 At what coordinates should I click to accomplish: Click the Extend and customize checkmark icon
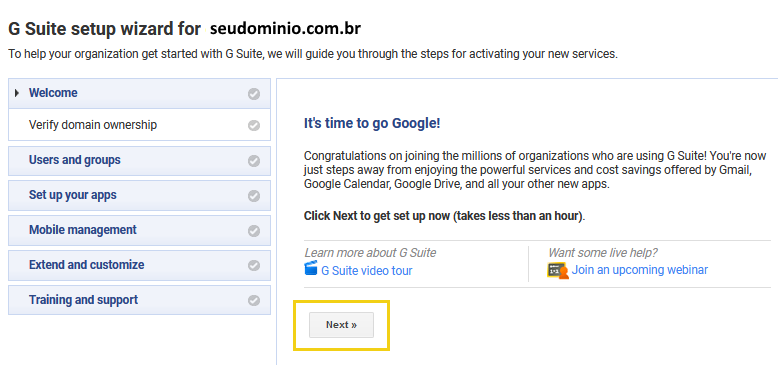(x=254, y=265)
